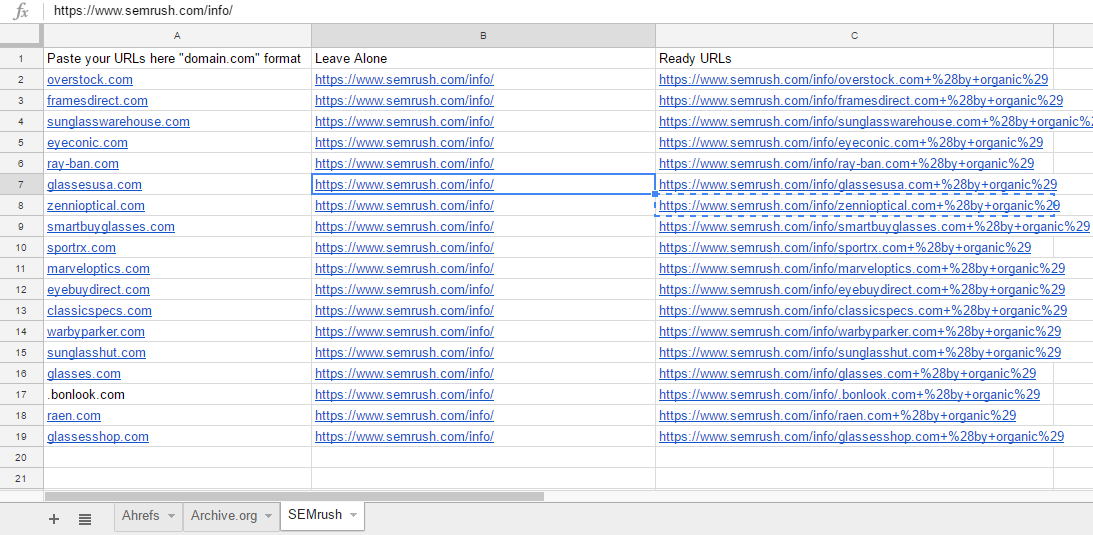The width and height of the screenshot is (1093, 535).
Task: Select the SEMrush sheet tab
Action: coord(314,515)
